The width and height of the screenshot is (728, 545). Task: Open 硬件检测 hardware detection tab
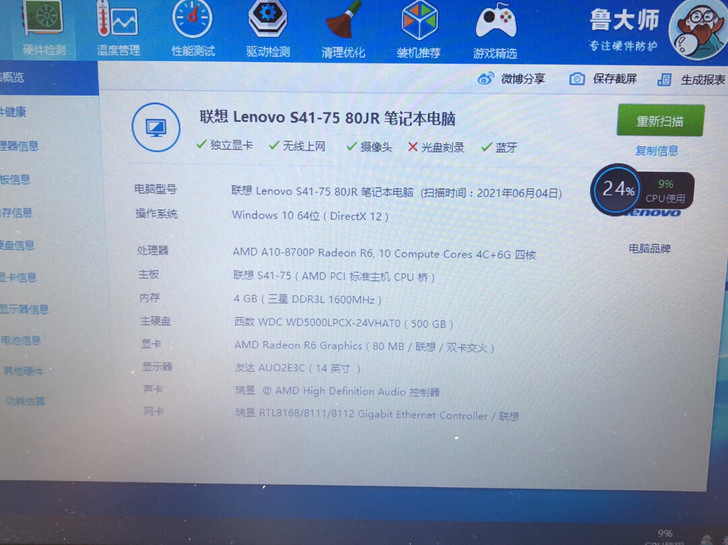[44, 28]
